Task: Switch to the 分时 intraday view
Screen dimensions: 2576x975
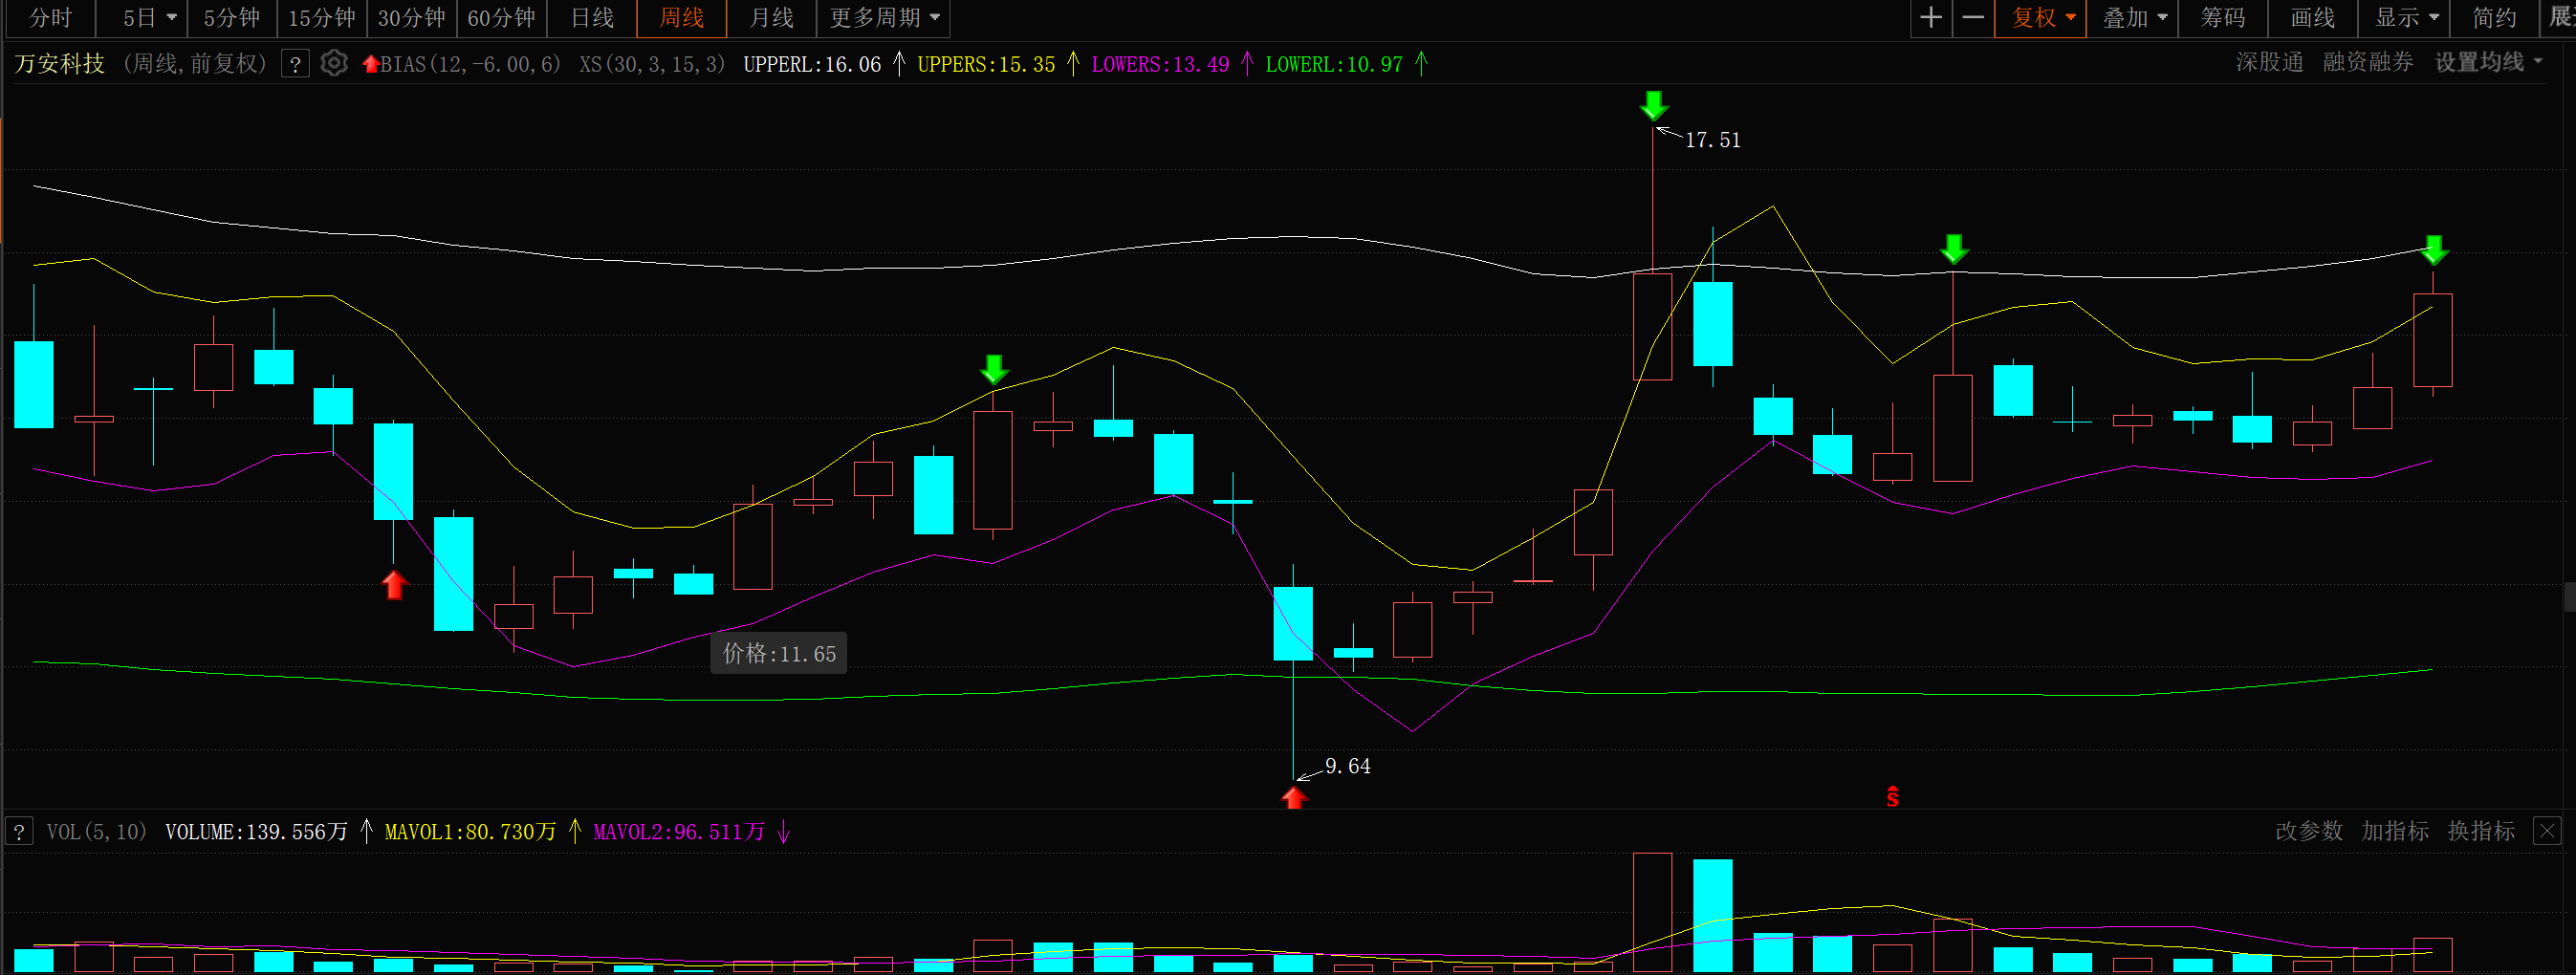Action: (50, 18)
